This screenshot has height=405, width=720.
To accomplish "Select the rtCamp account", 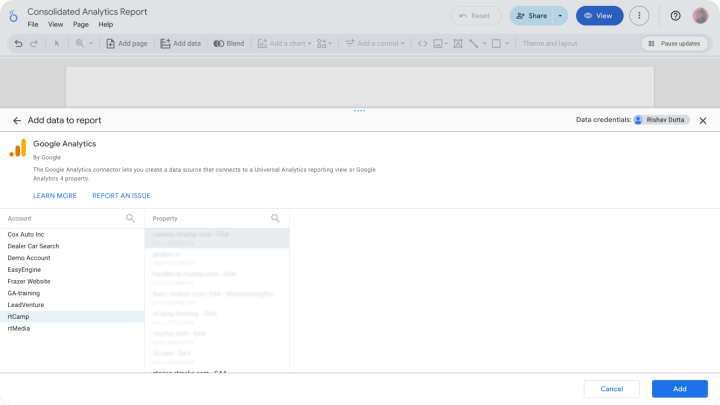I will (72, 316).
